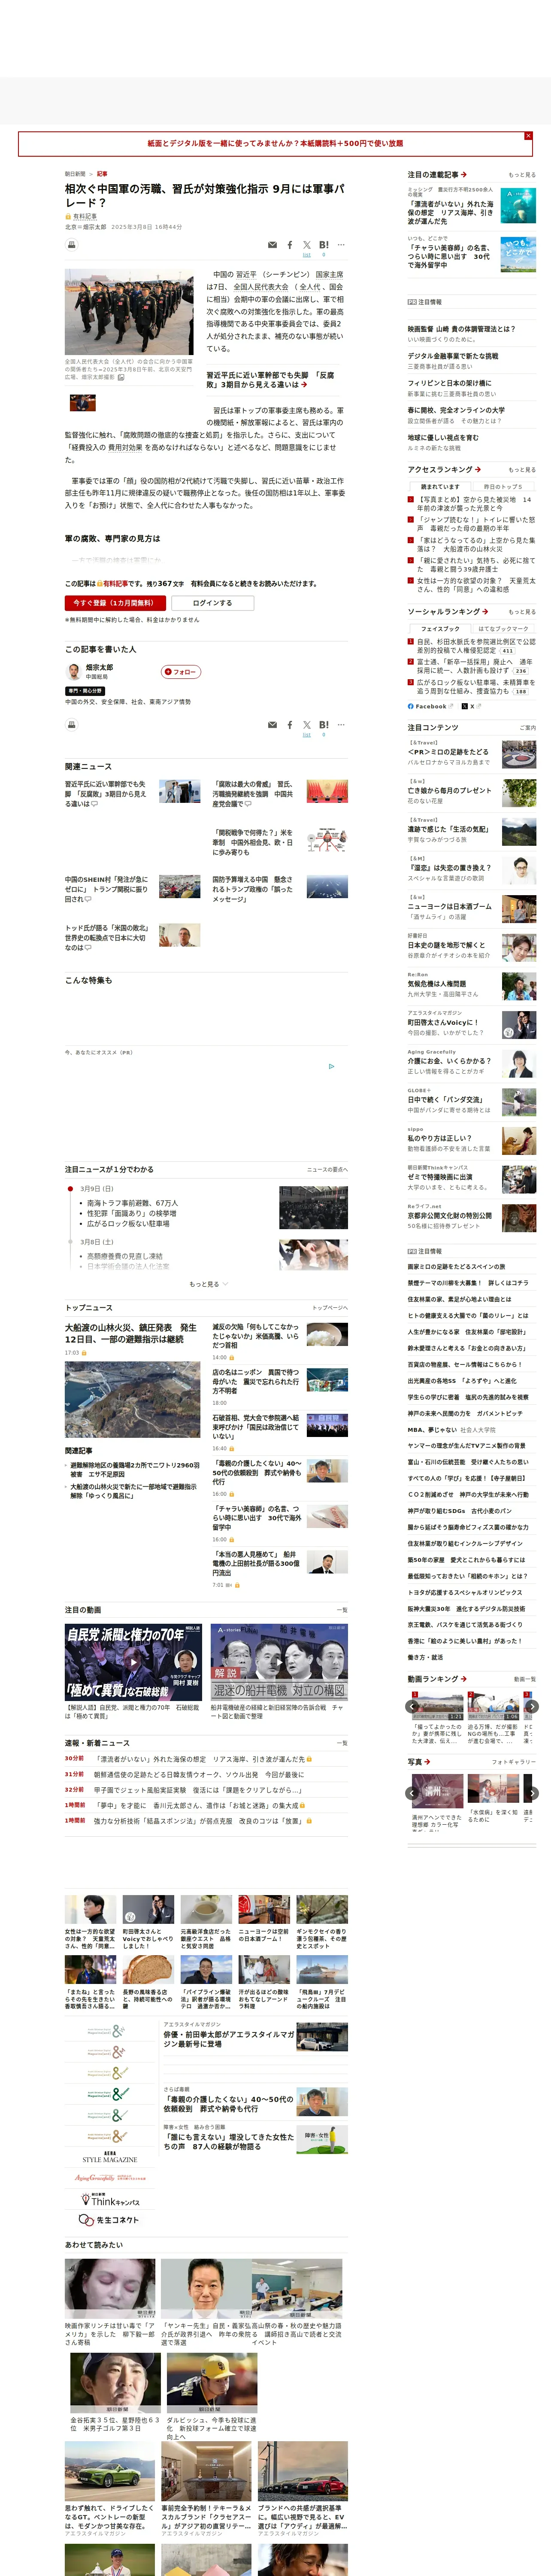551x2576 pixels.
Task: Click the small red thumbnail below the main photo
Action: [83, 403]
